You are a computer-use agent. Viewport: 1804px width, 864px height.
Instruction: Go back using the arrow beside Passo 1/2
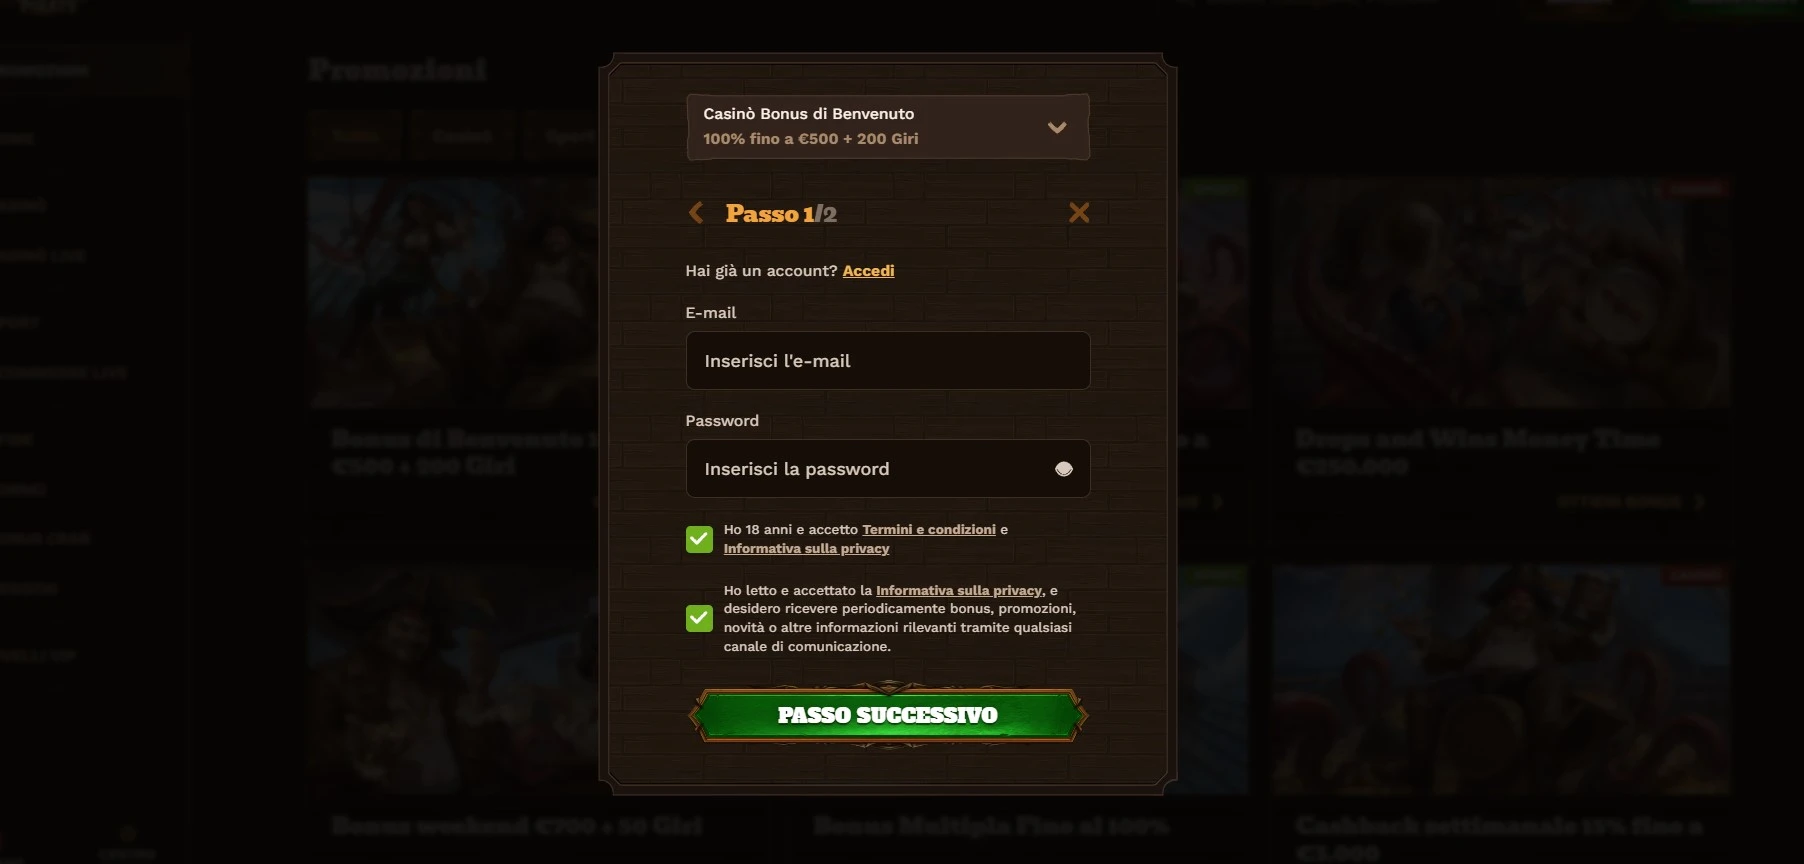click(x=696, y=213)
